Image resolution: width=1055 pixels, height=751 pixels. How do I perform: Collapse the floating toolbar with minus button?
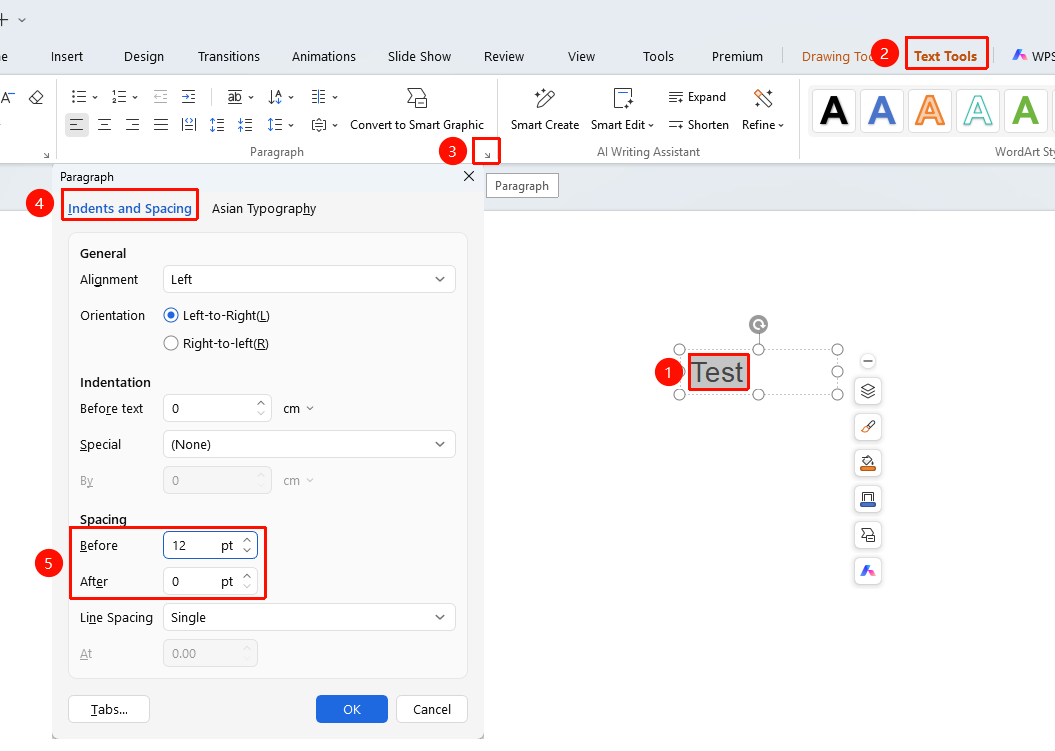point(868,361)
